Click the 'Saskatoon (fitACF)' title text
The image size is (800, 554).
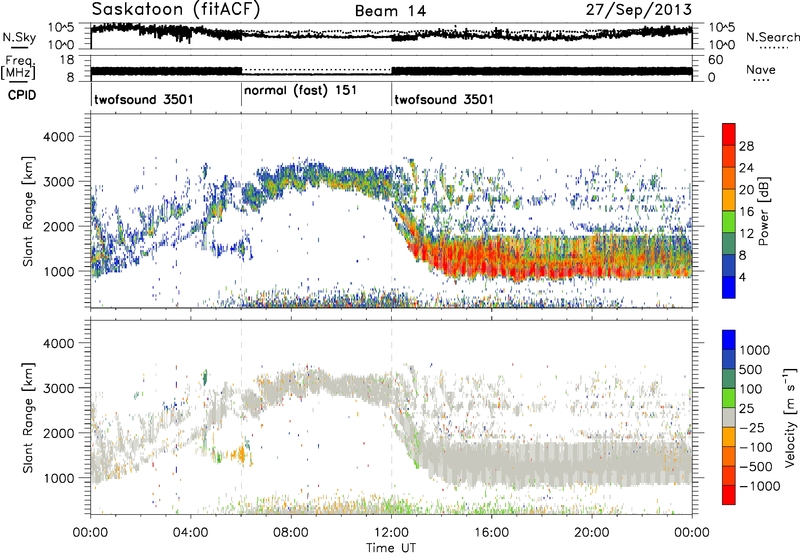(x=176, y=9)
